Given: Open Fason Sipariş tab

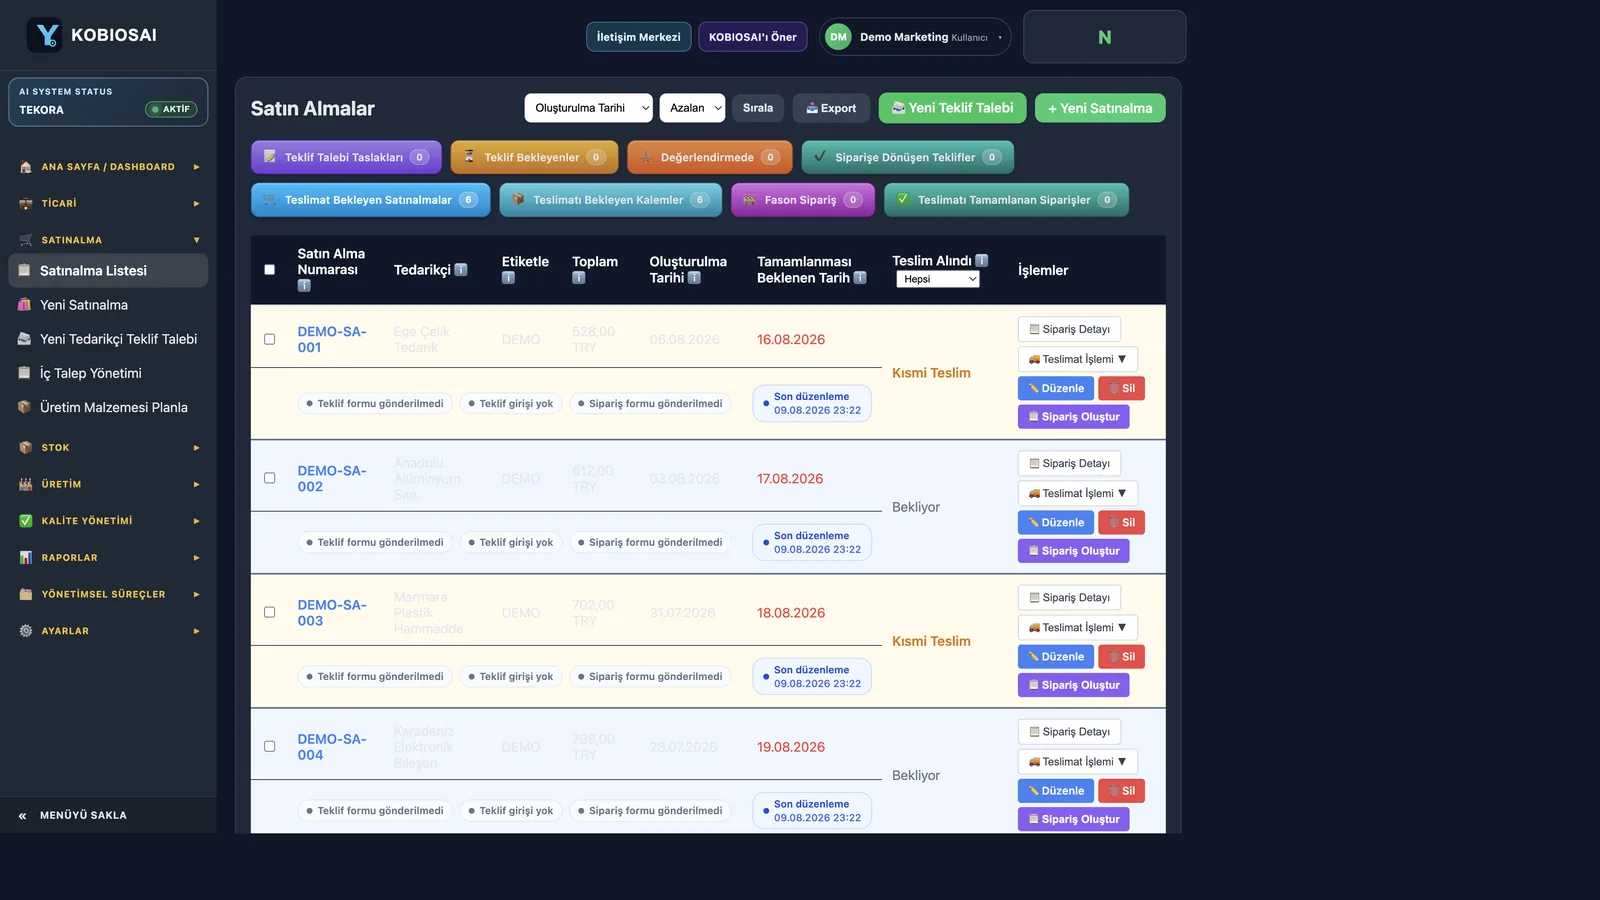Looking at the screenshot, I should click(803, 200).
